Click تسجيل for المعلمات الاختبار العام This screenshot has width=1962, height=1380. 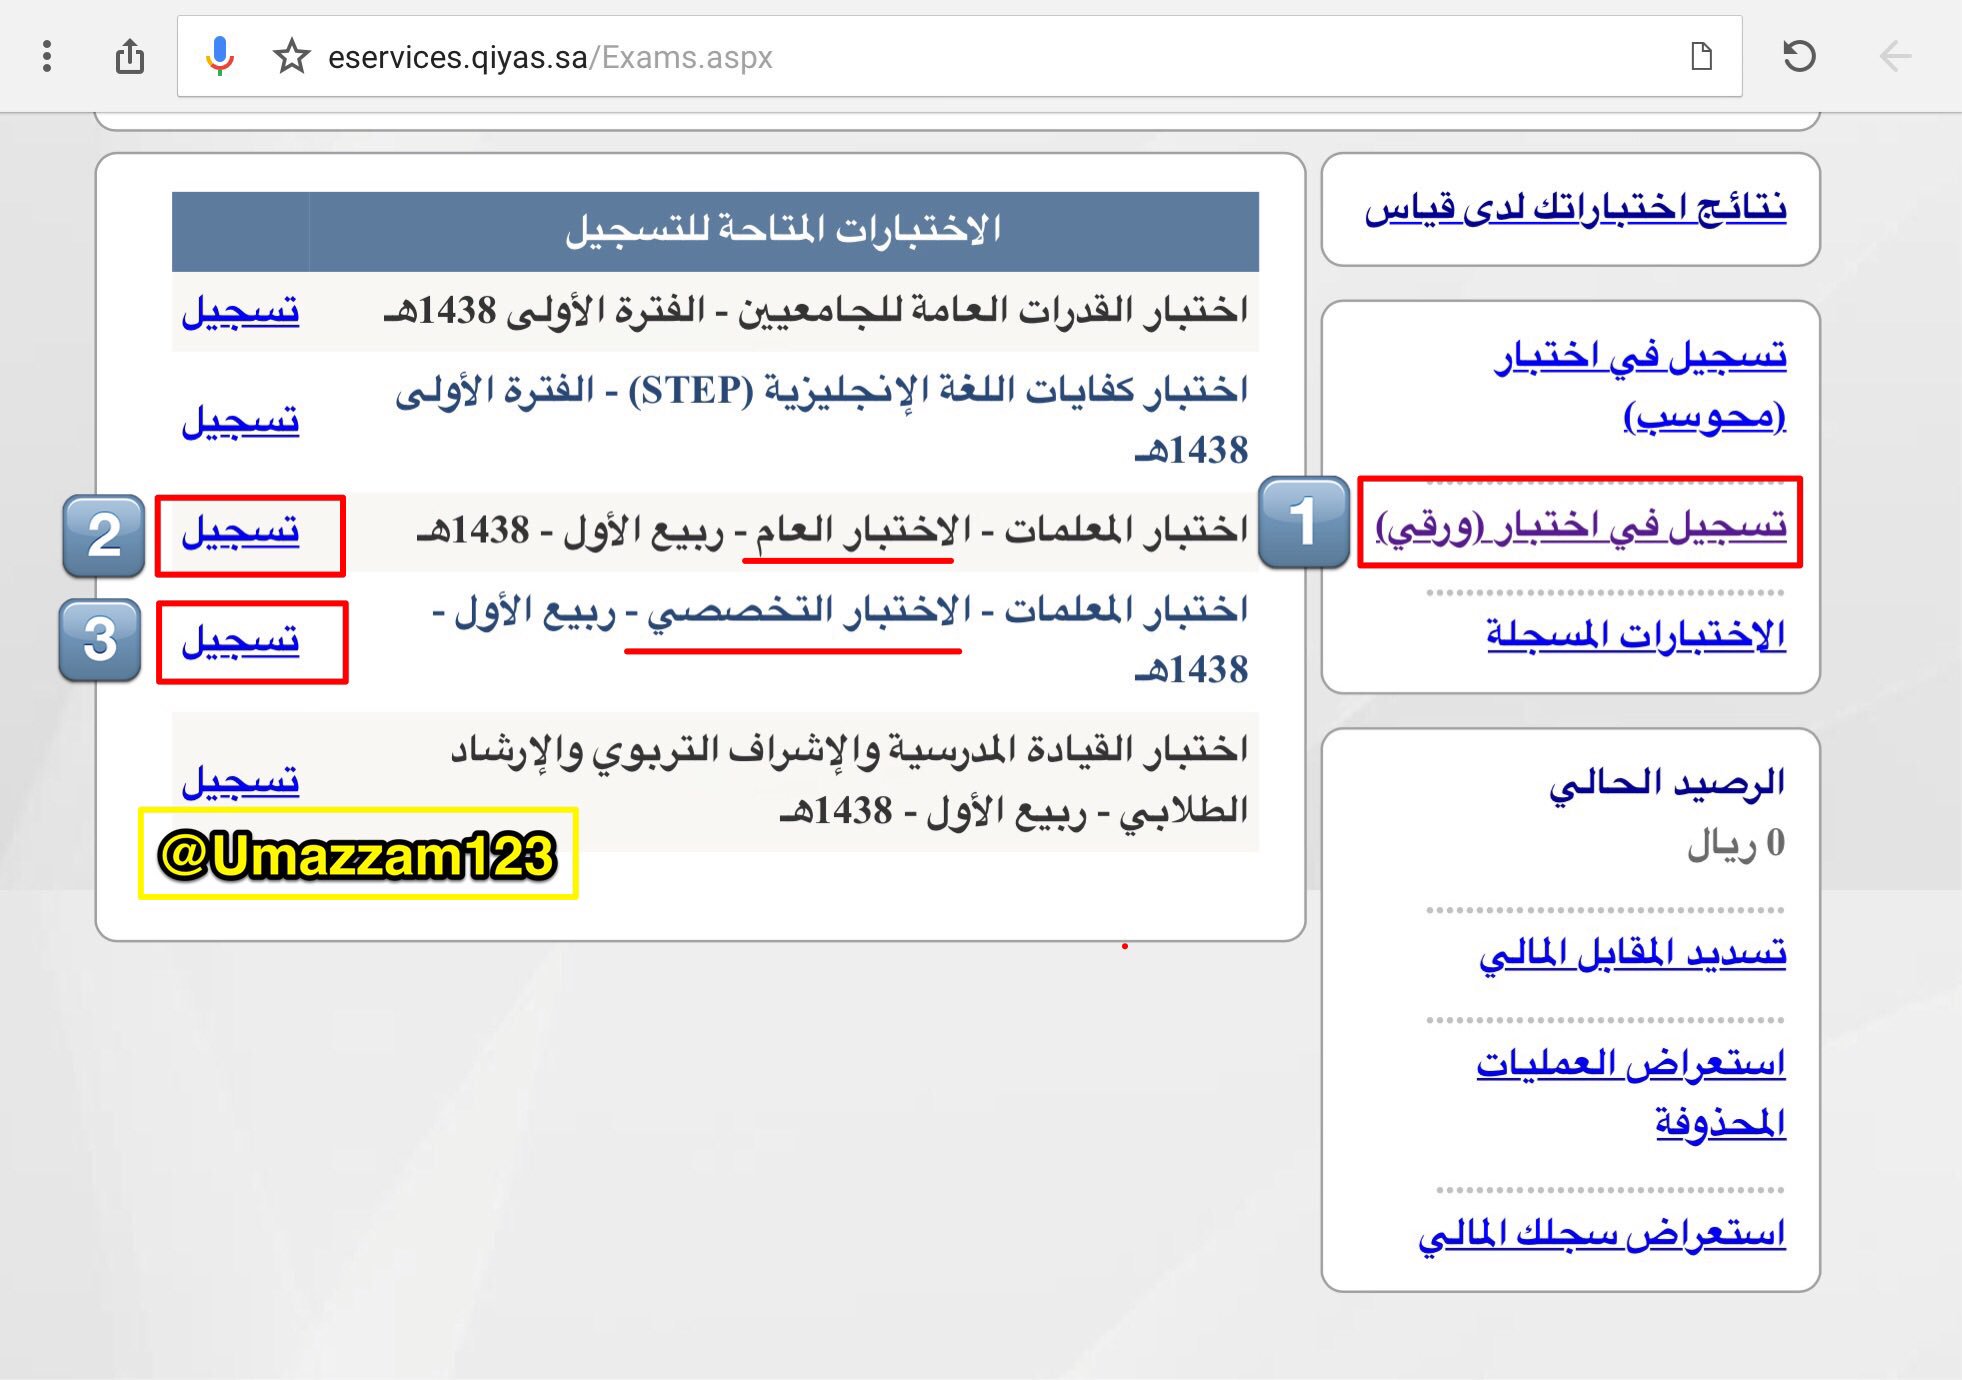[x=240, y=531]
